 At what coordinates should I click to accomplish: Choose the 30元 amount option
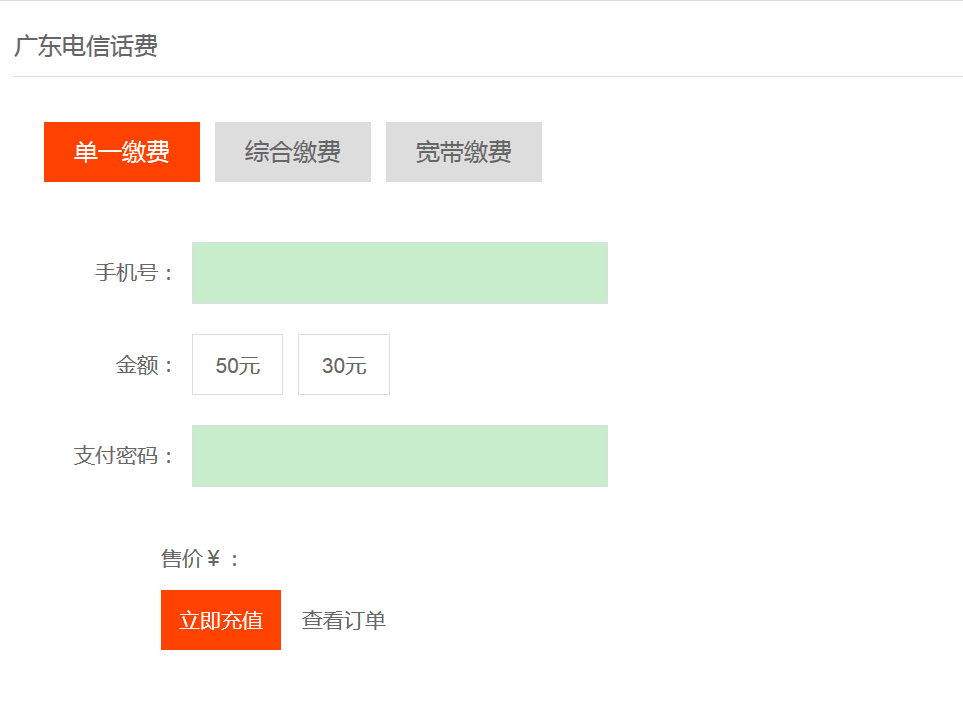pyautogui.click(x=344, y=365)
